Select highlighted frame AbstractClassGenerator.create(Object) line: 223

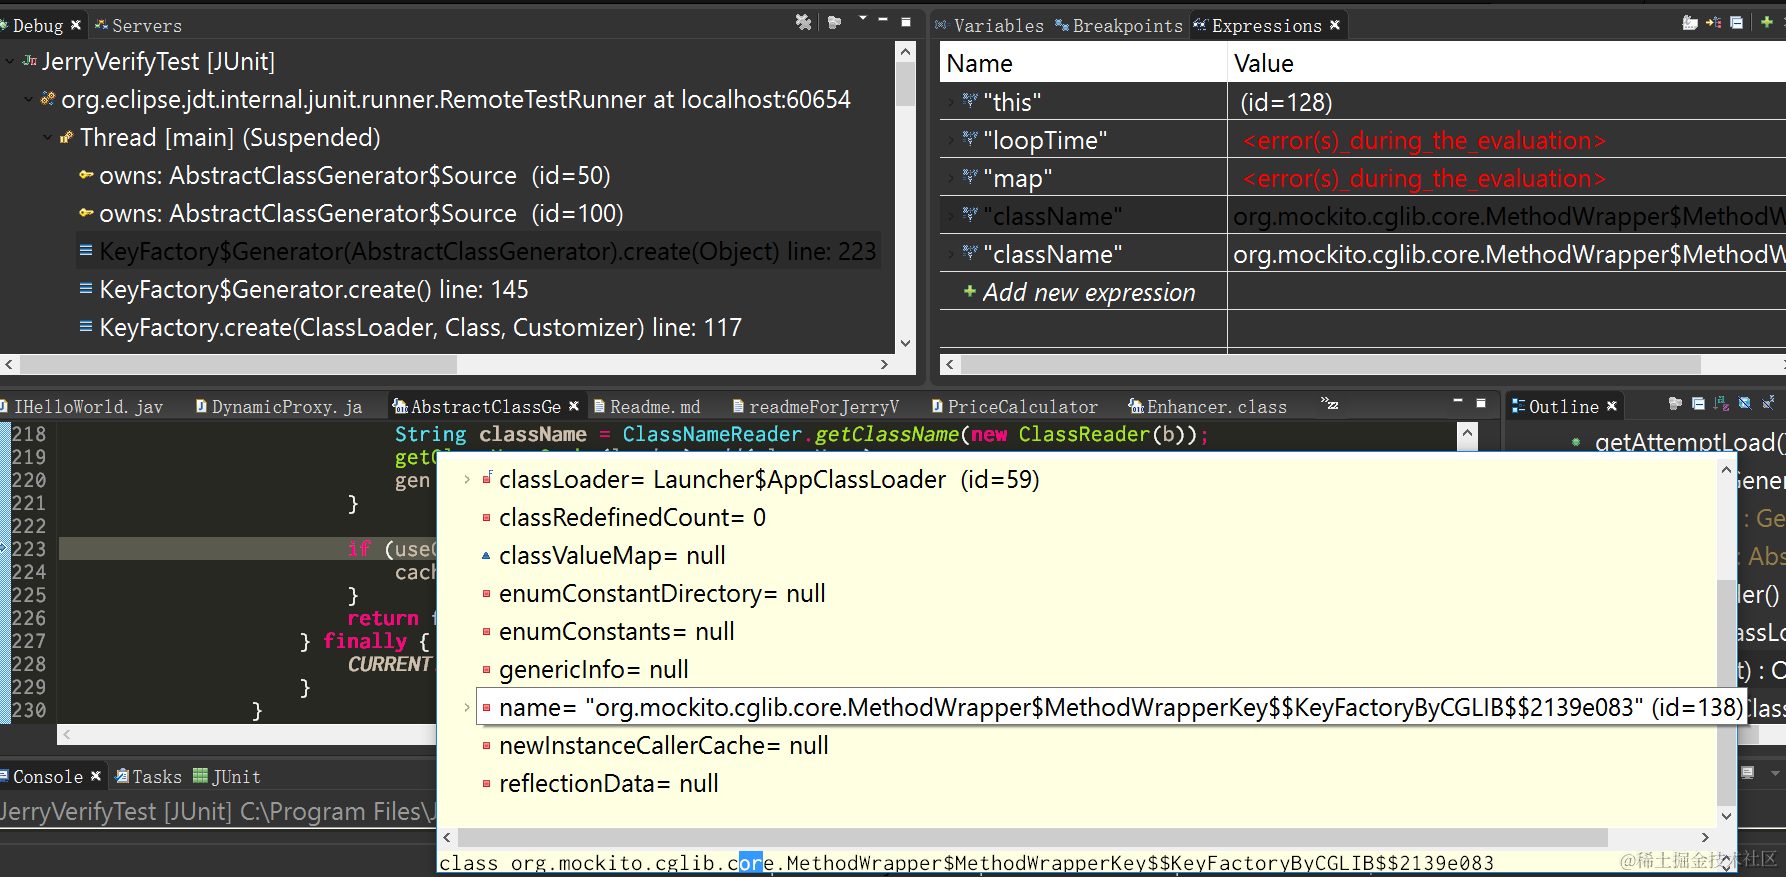tap(478, 252)
